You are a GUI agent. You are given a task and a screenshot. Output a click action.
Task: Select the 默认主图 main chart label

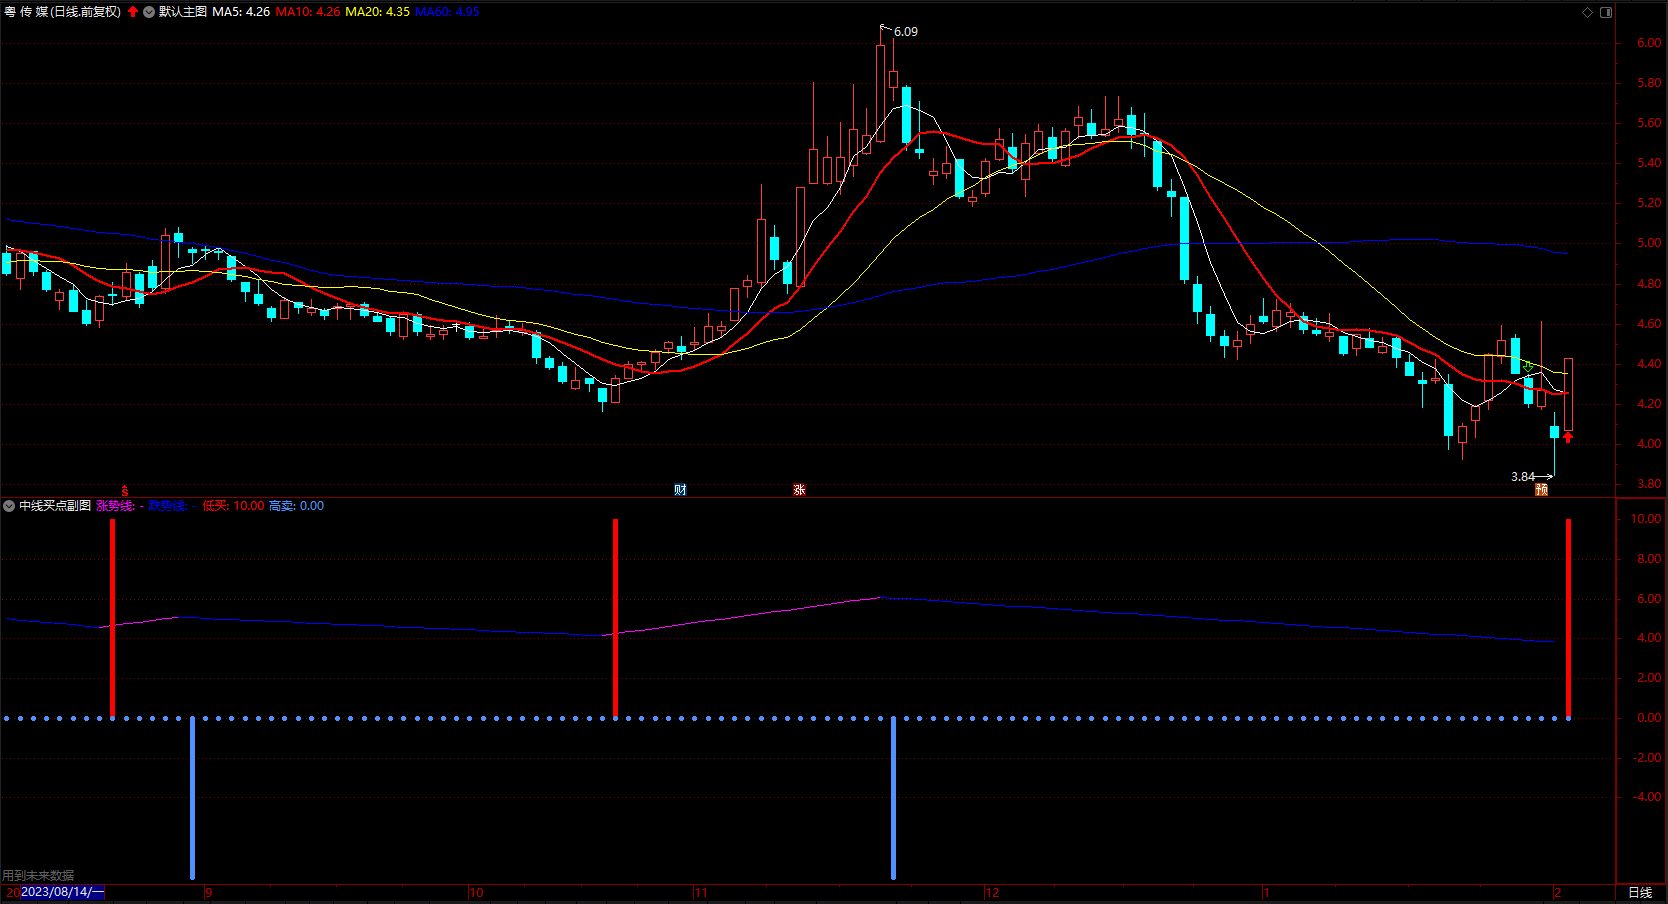183,12
